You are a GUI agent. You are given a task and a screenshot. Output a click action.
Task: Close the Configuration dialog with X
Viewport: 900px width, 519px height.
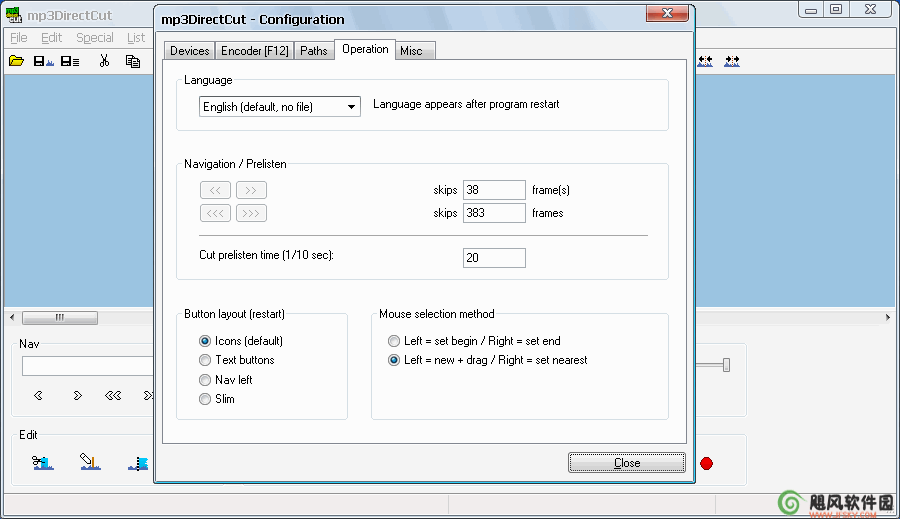pos(667,13)
